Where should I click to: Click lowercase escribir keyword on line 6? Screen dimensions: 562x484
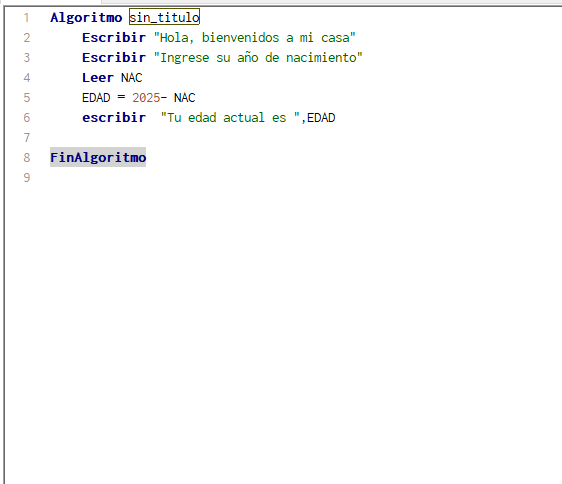(114, 118)
